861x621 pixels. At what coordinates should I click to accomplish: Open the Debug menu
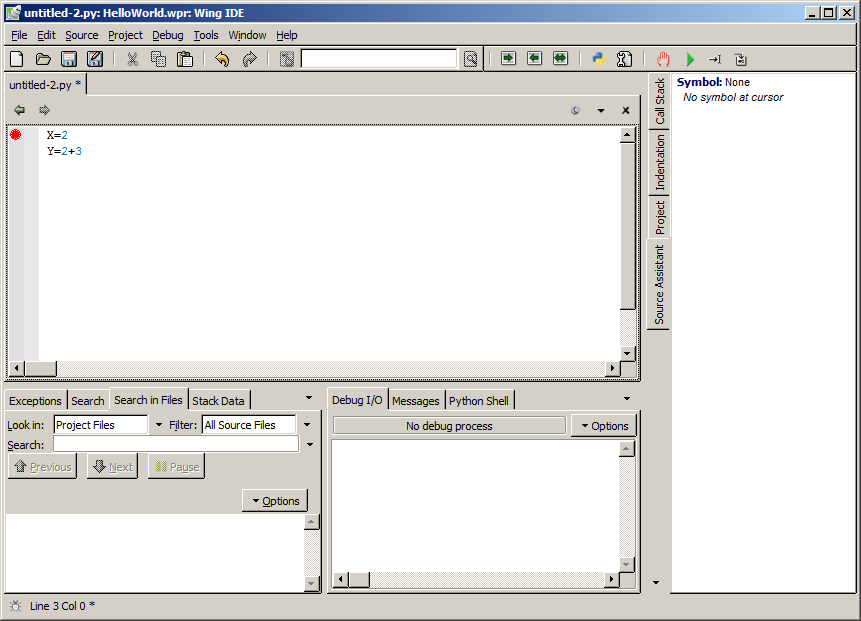pyautogui.click(x=168, y=35)
